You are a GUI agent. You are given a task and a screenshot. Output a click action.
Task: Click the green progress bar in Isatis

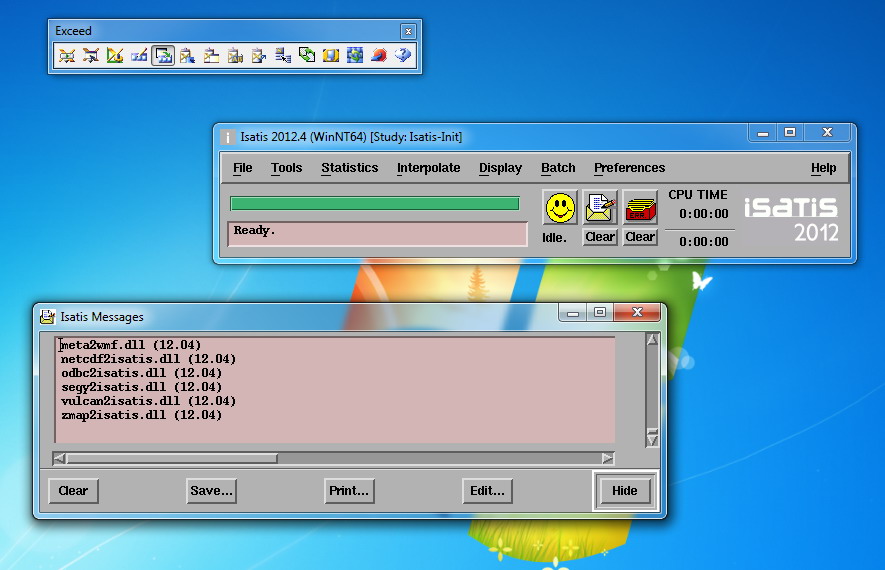point(375,203)
